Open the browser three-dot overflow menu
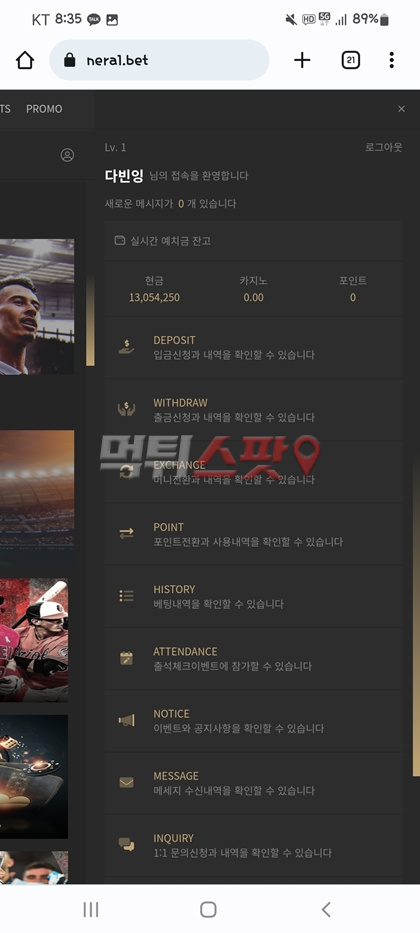 tap(391, 60)
